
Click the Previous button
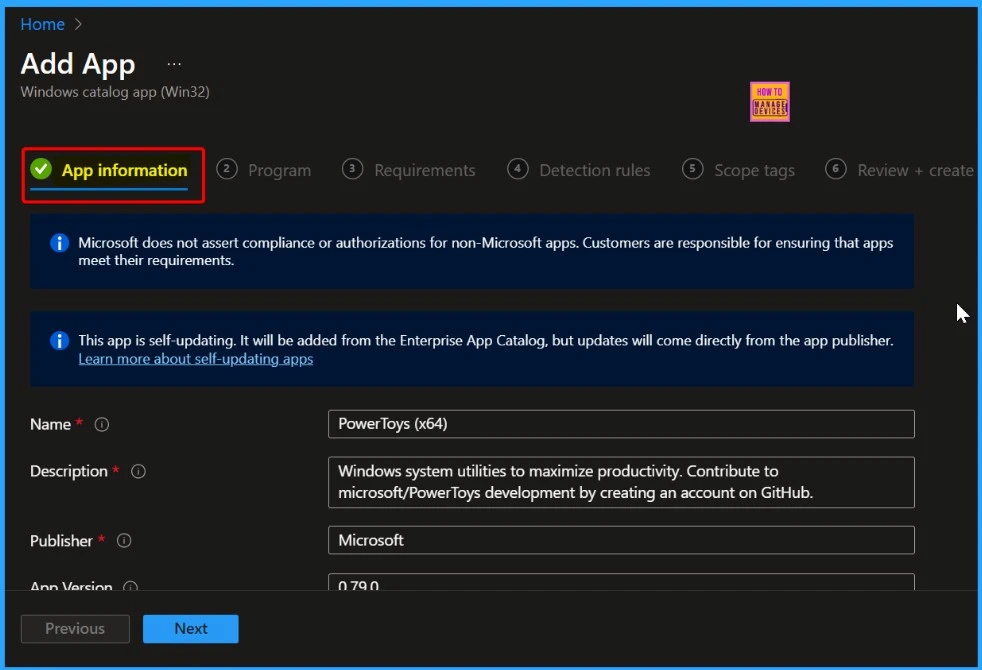point(75,629)
